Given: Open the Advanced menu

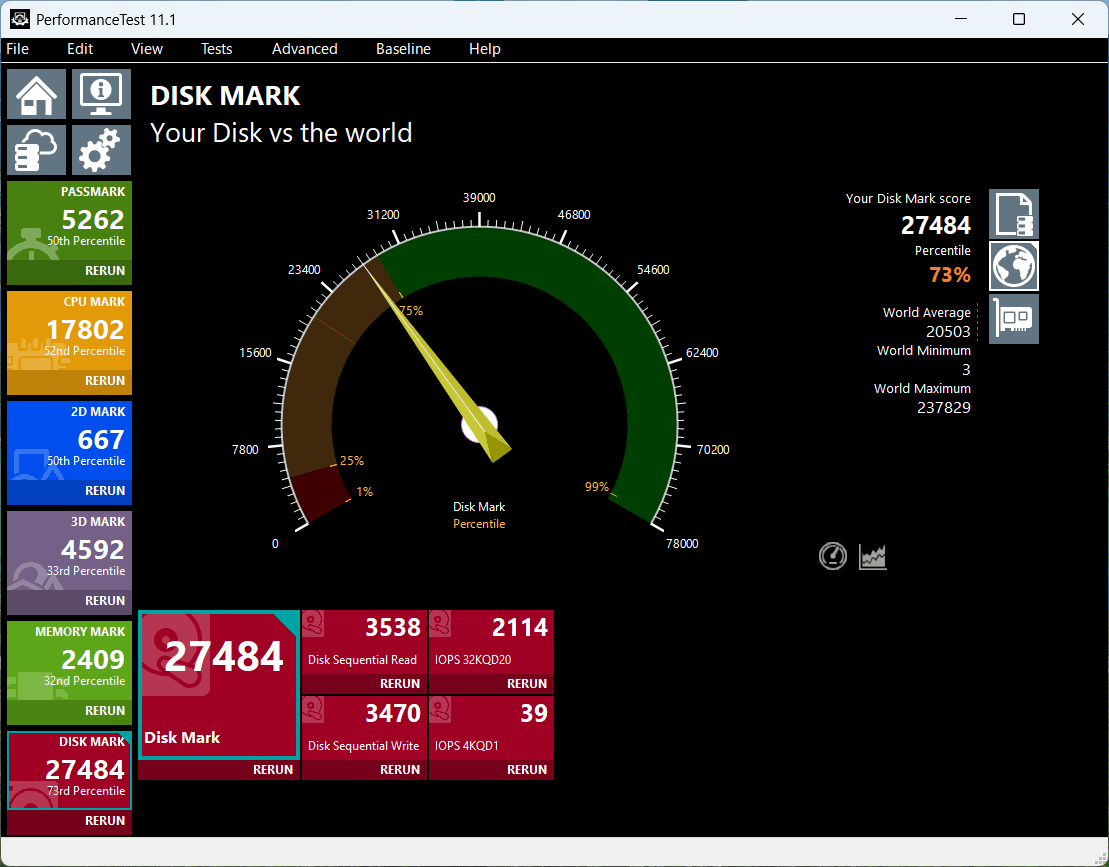Looking at the screenshot, I should click(x=305, y=49).
